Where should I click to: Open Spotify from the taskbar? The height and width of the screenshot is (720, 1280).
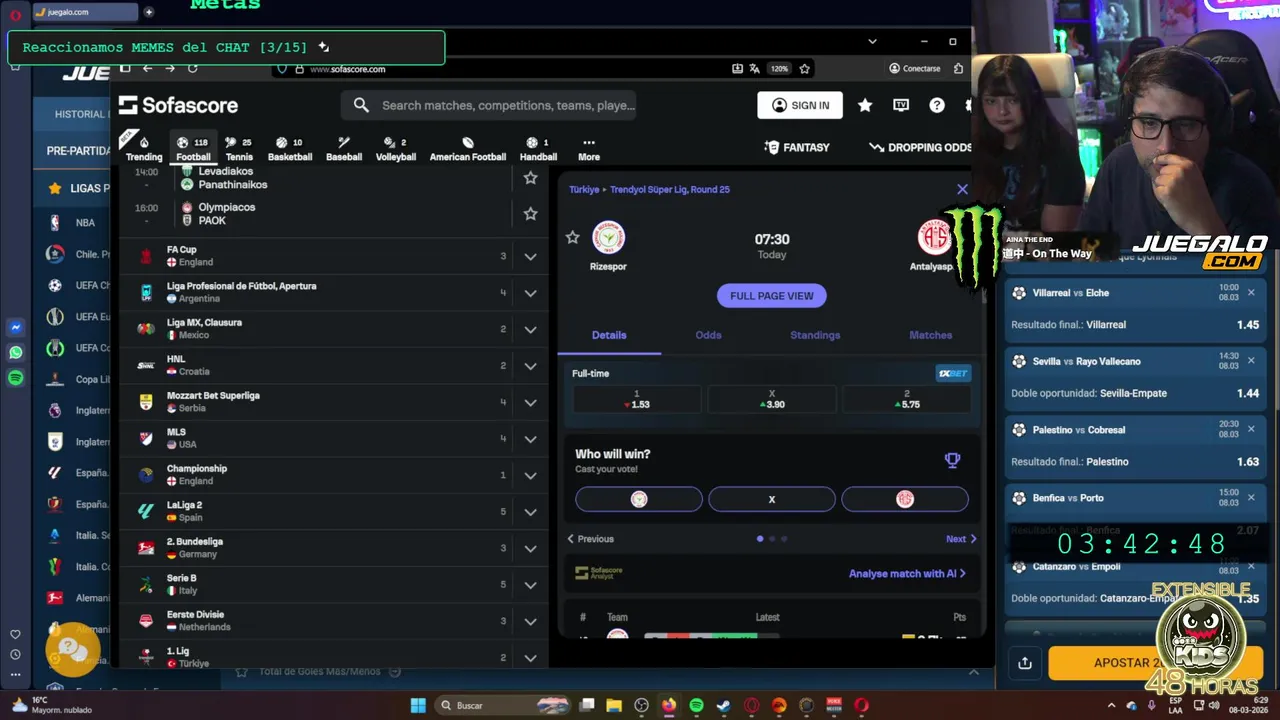click(696, 705)
